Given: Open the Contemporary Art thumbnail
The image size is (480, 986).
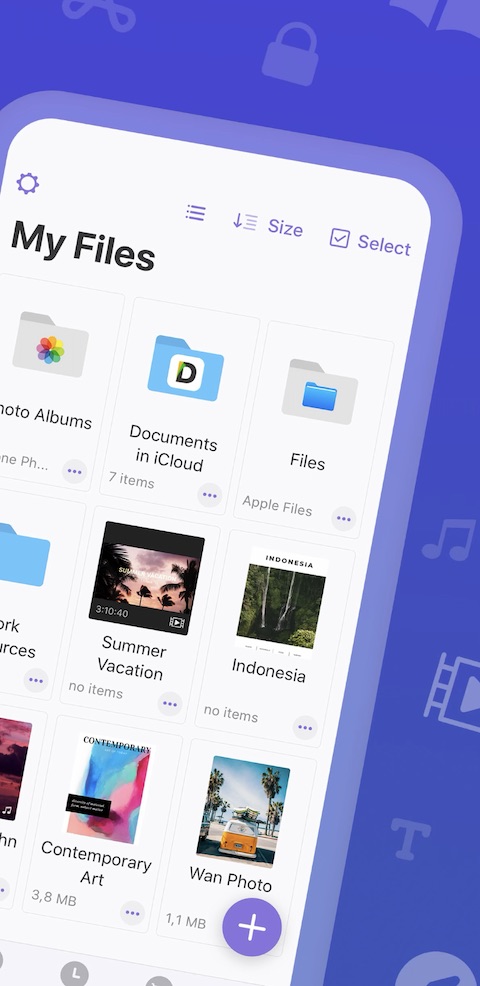Looking at the screenshot, I should (x=109, y=789).
